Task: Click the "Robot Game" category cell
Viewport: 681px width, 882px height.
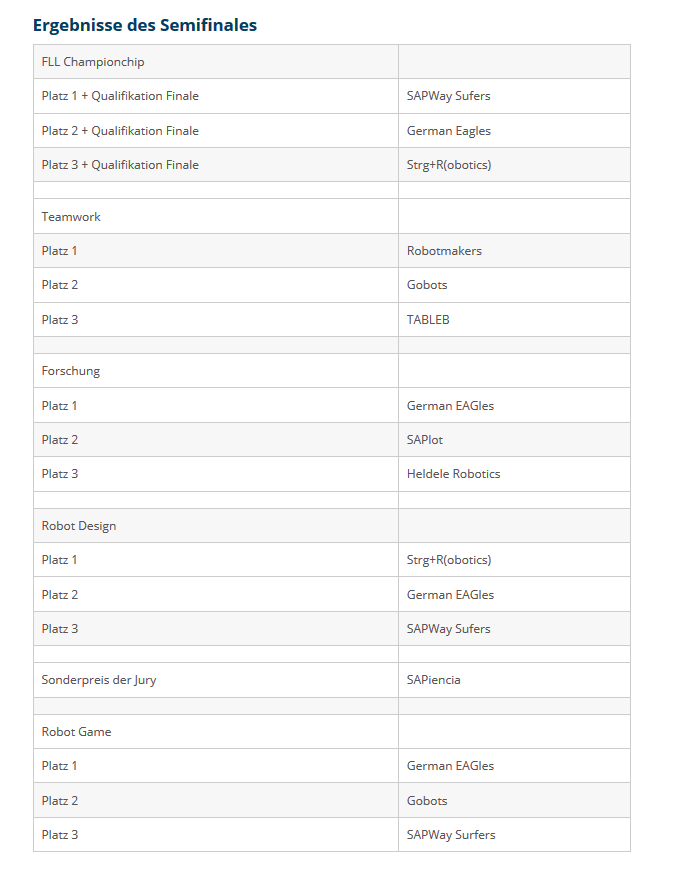Action: [x=76, y=732]
